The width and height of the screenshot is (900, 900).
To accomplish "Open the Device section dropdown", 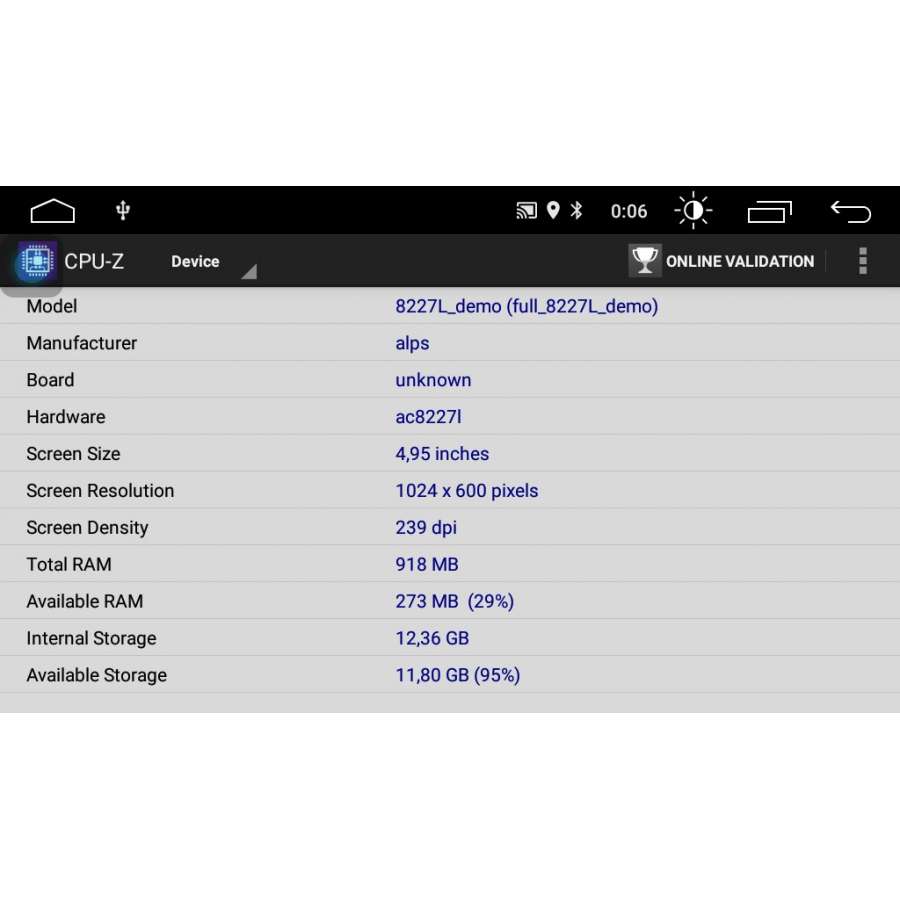I will 213,262.
